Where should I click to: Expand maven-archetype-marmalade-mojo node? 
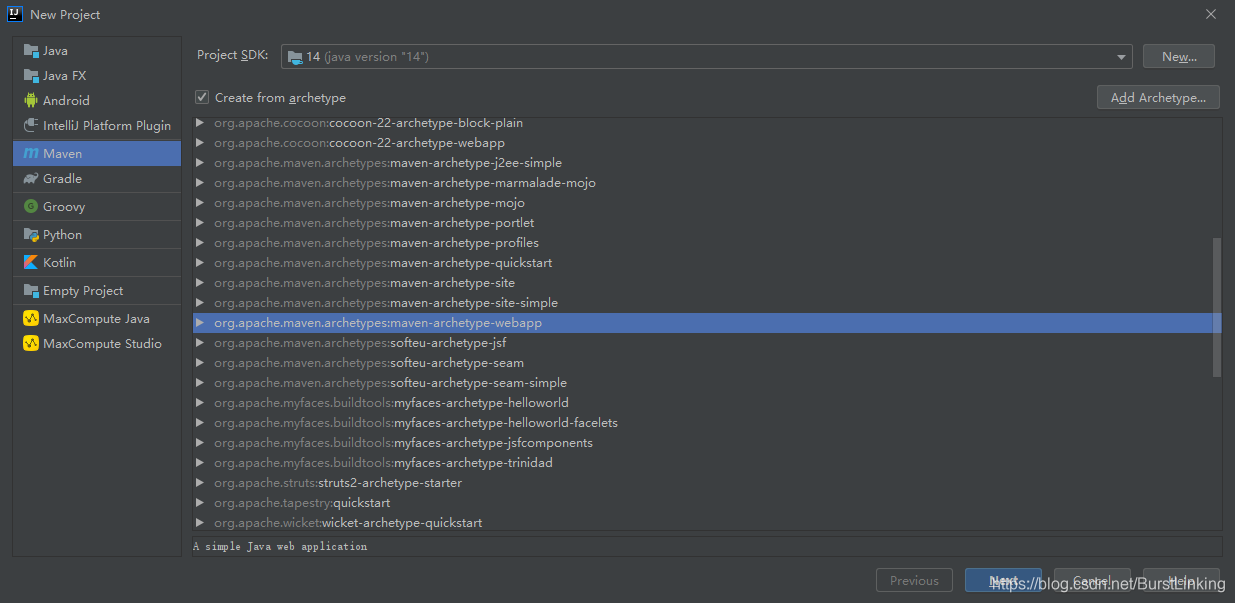tap(200, 183)
